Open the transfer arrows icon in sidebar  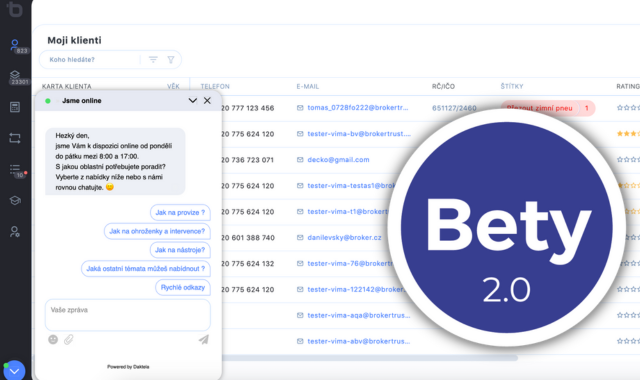(x=15, y=138)
